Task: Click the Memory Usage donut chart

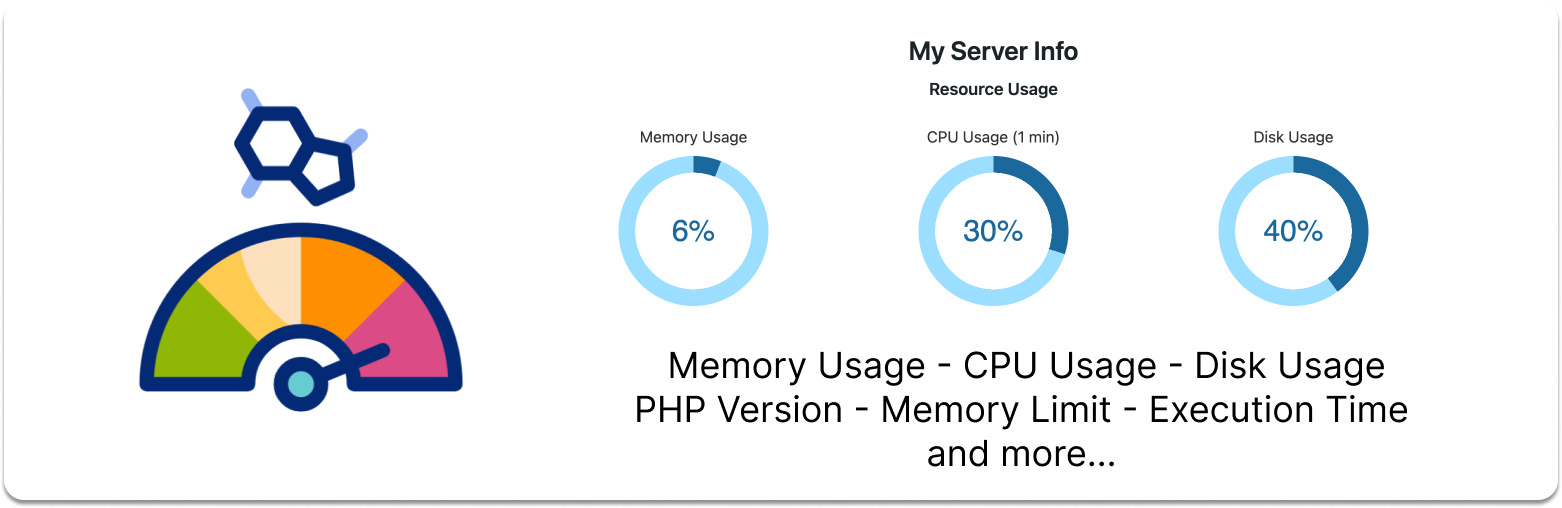Action: point(693,231)
